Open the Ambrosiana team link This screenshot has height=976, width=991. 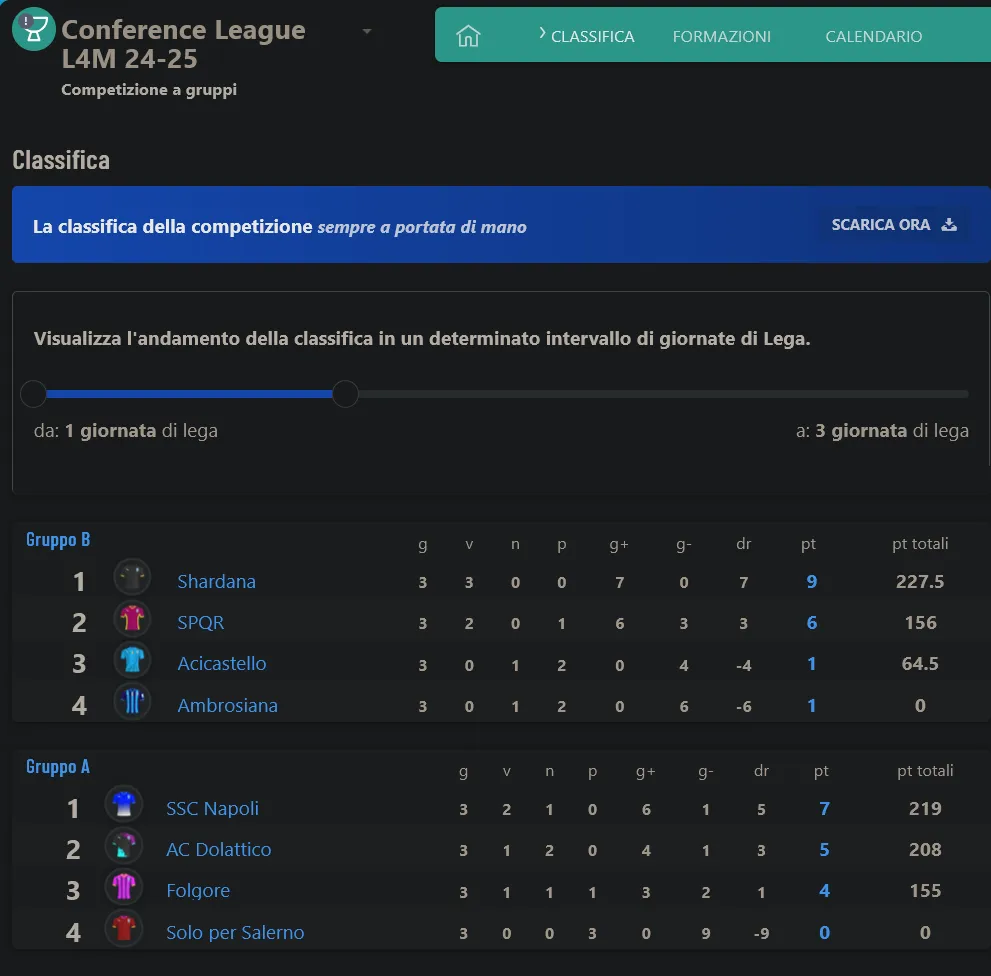[227, 705]
